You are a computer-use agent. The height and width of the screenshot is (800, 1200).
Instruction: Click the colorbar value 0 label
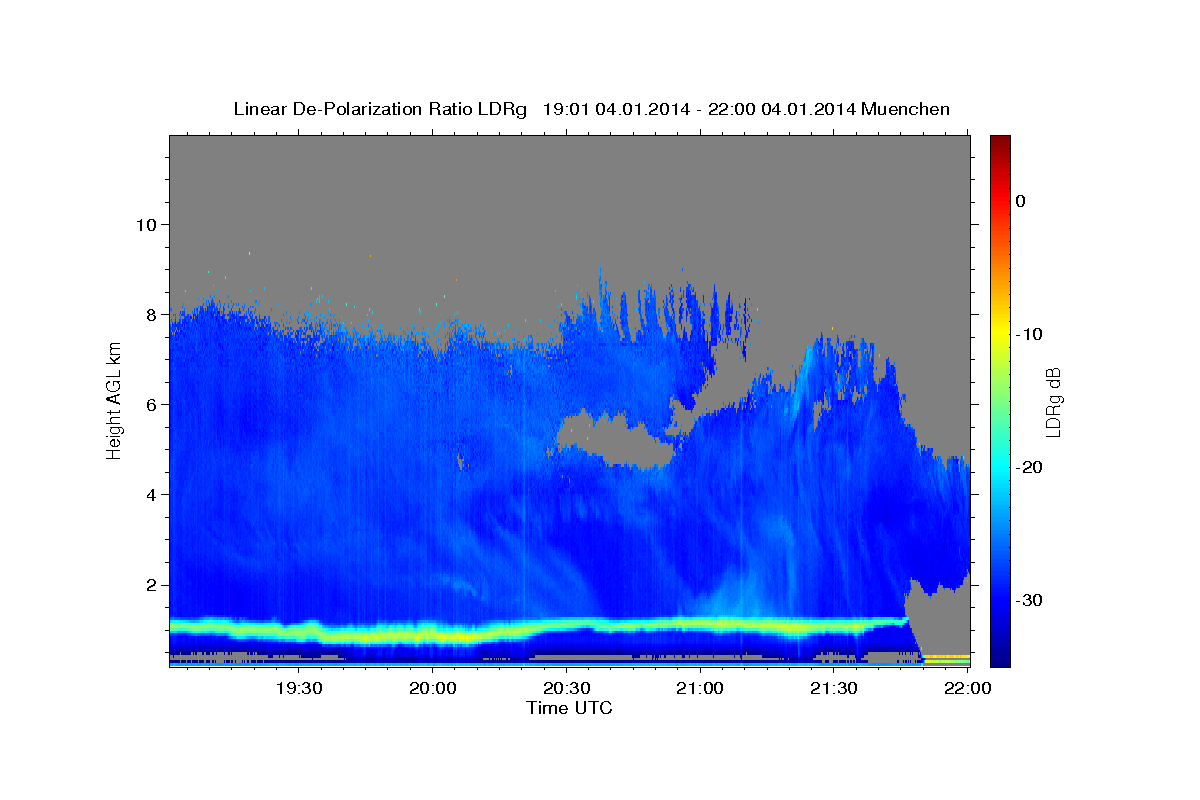[1020, 201]
